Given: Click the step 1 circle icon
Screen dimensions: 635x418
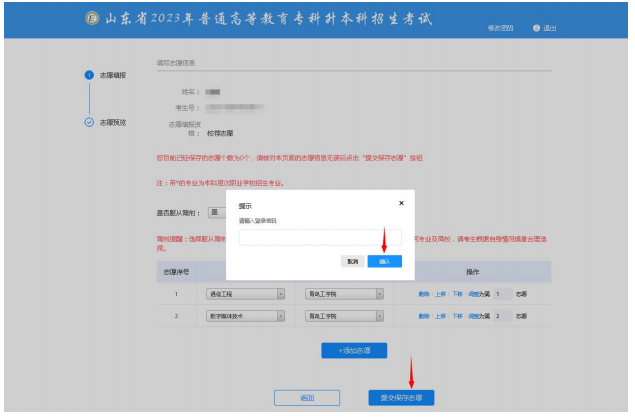Looking at the screenshot, I should point(89,75).
